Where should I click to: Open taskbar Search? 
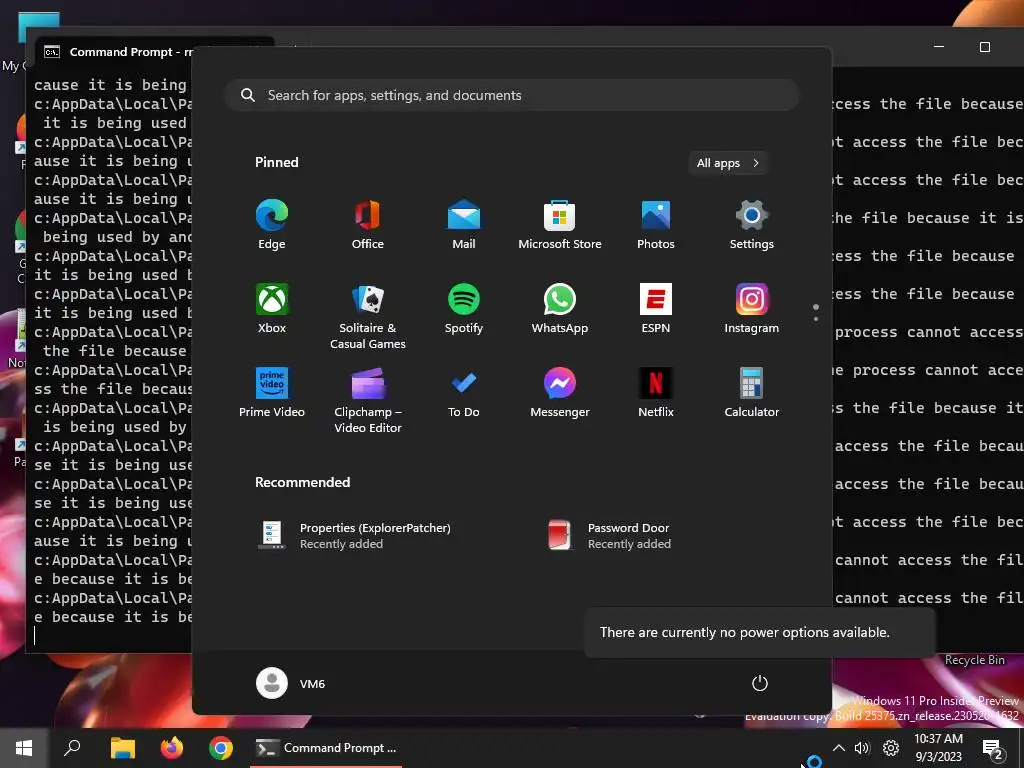click(72, 748)
